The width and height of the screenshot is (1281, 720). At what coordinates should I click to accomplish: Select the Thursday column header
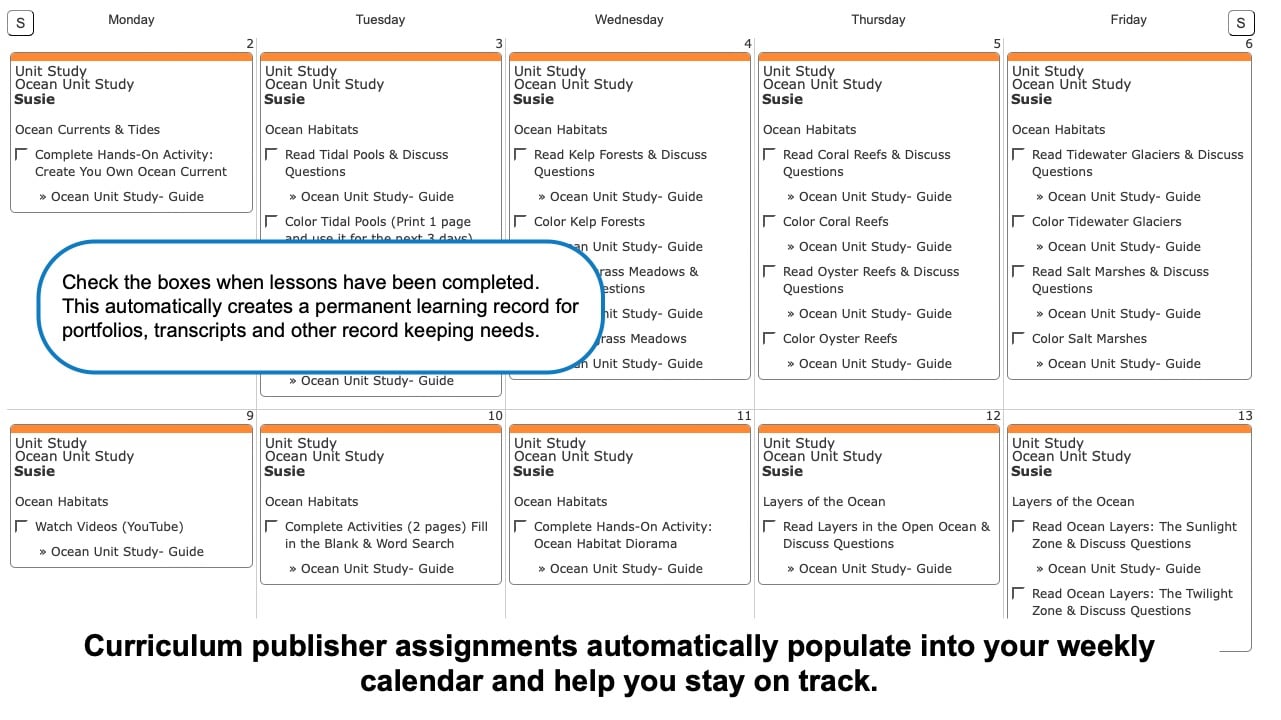[878, 19]
